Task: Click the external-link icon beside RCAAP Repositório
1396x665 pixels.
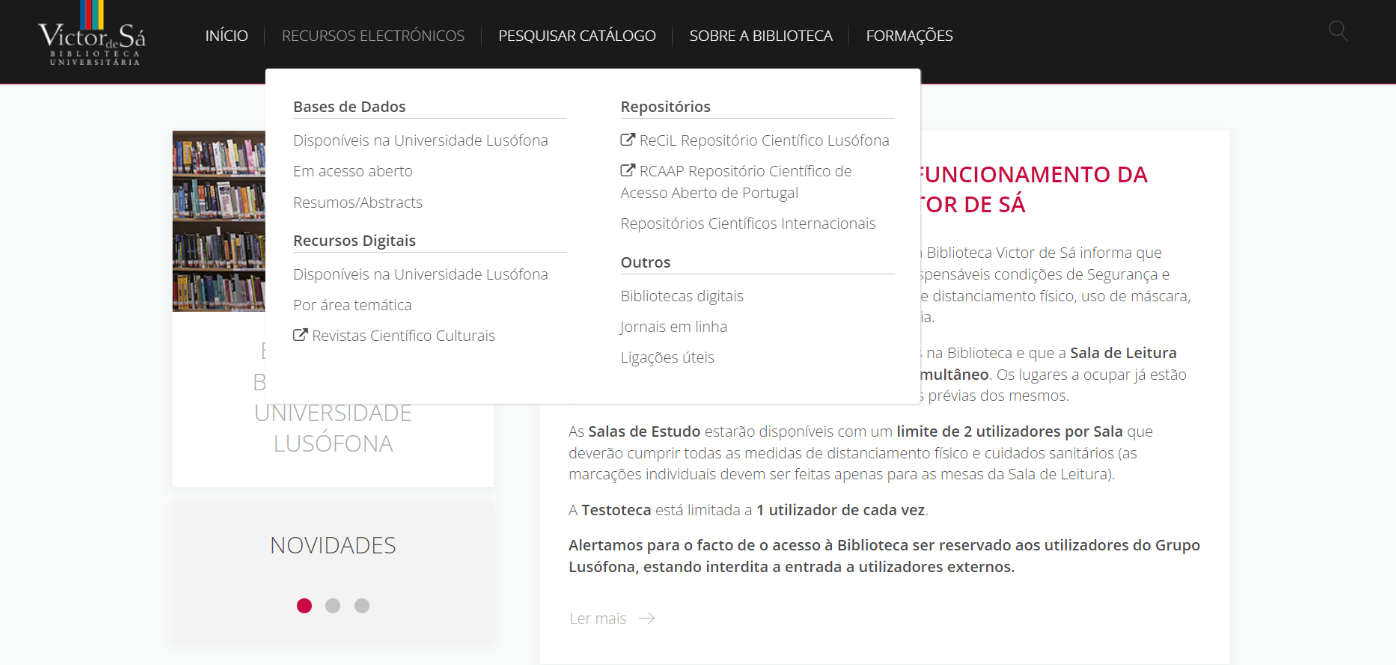Action: 628,171
